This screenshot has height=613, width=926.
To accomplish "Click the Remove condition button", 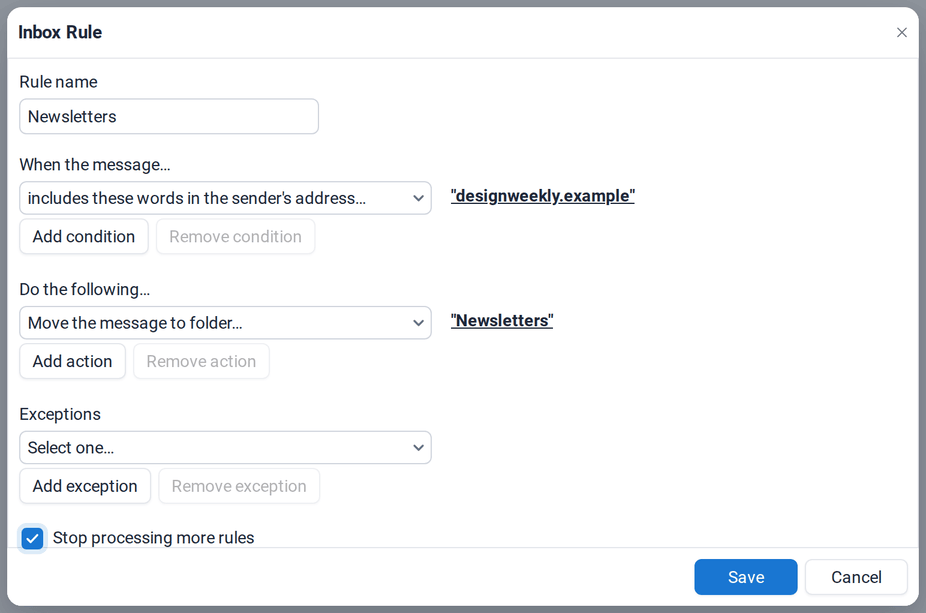I will (x=236, y=236).
